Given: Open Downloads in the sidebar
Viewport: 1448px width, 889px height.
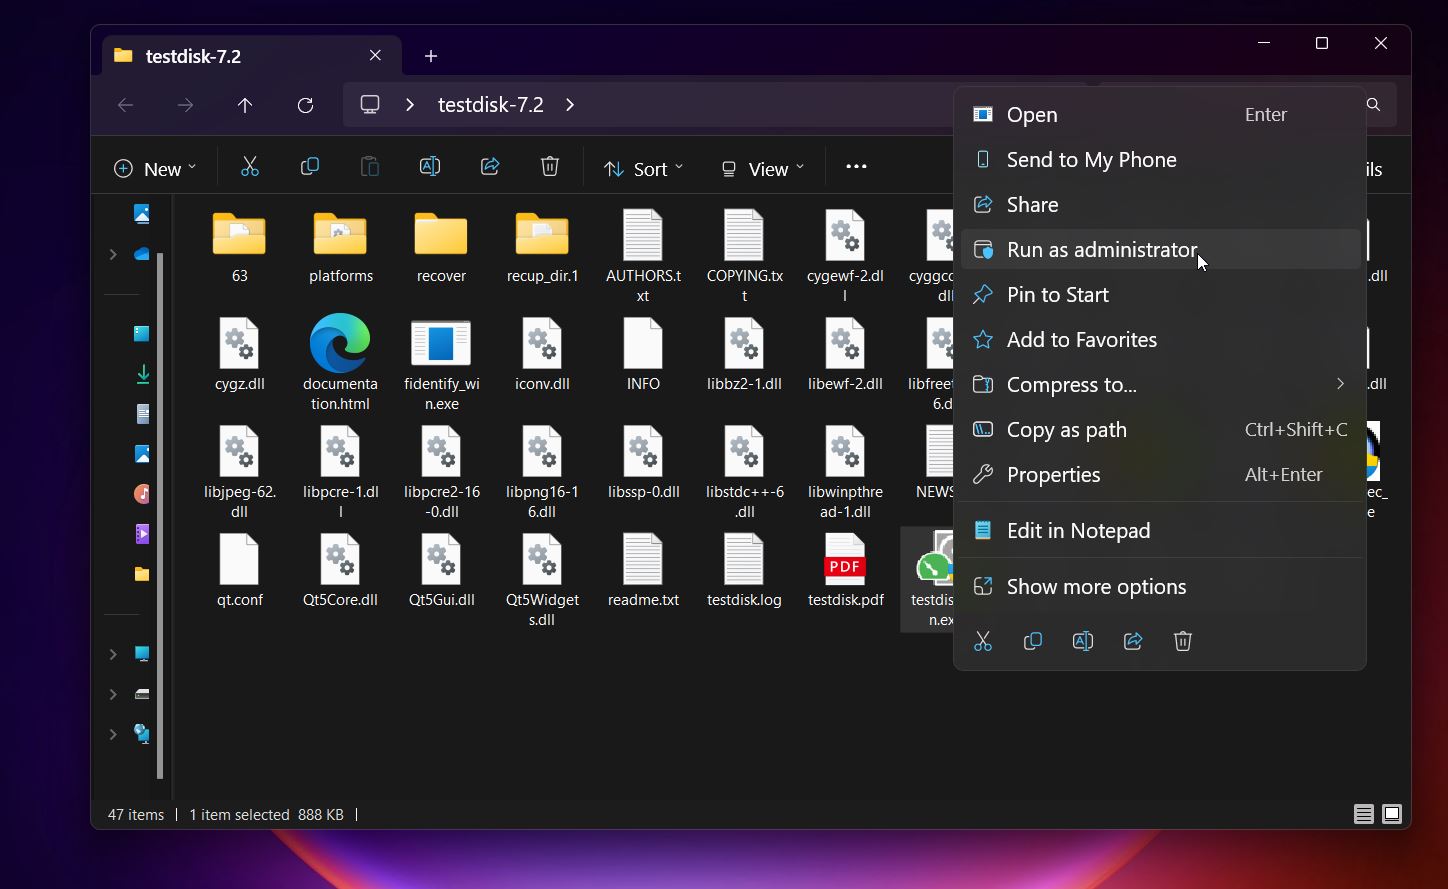Looking at the screenshot, I should coord(142,374).
